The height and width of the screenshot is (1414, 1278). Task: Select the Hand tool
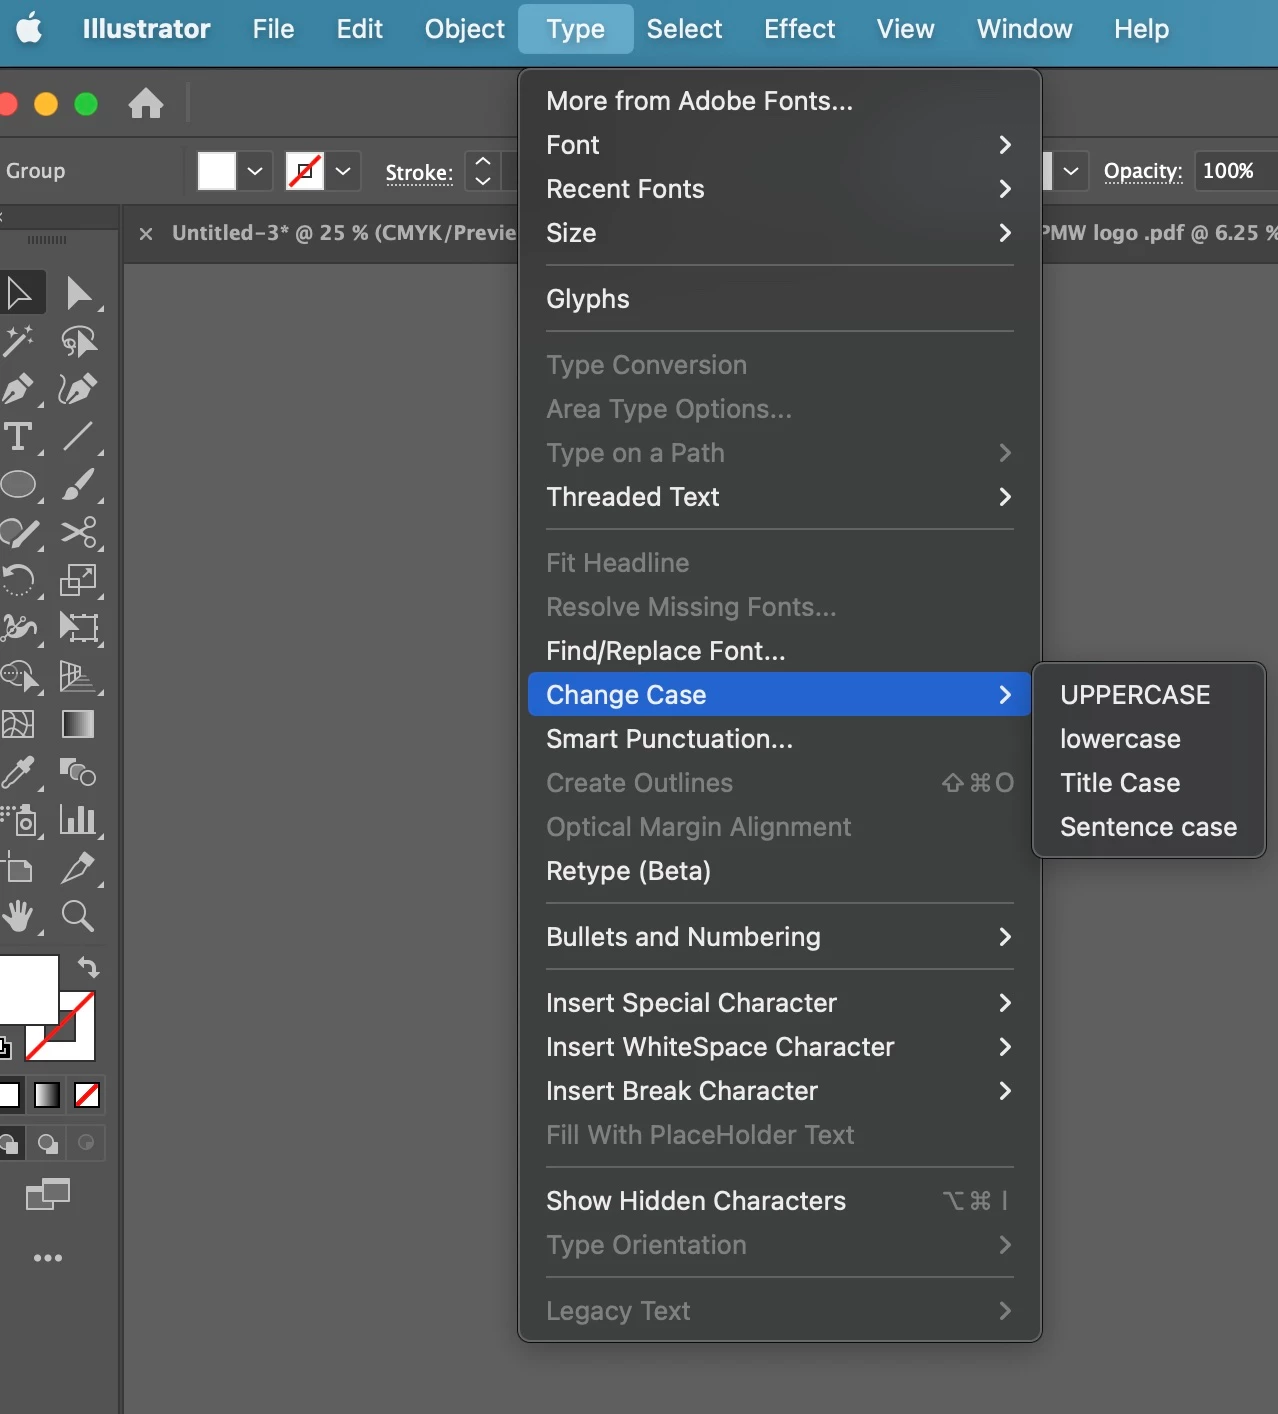[20, 917]
